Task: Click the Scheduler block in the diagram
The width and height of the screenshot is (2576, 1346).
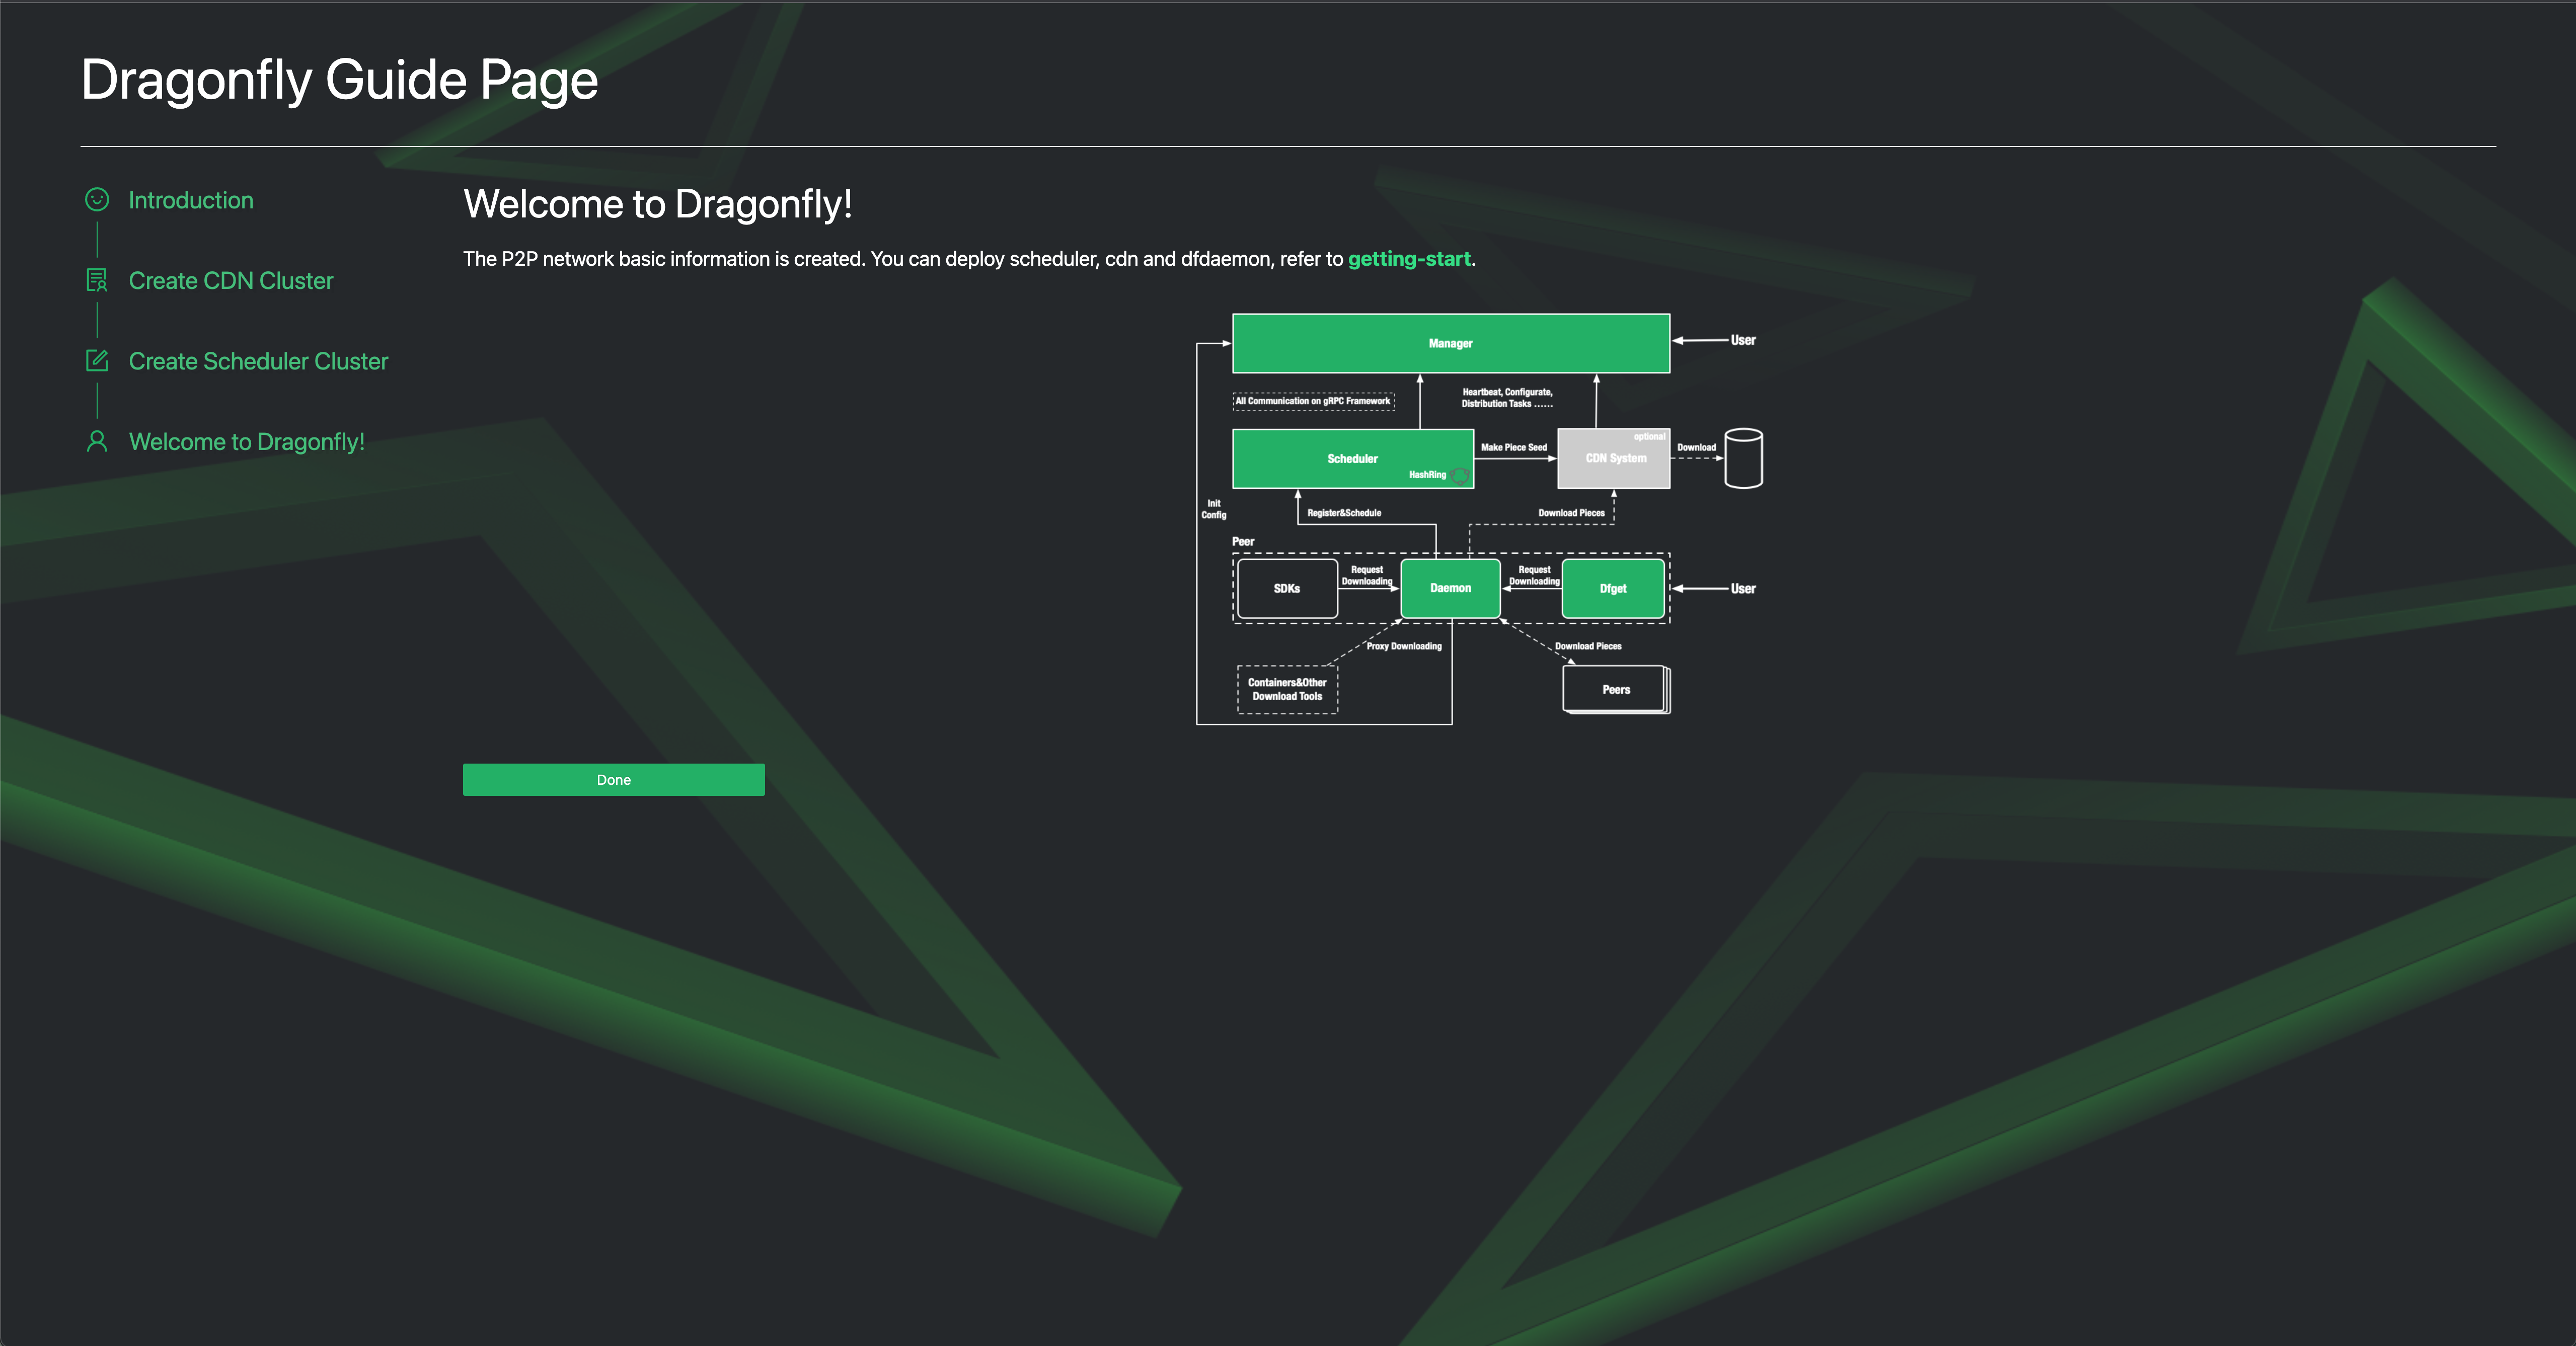Action: [x=1353, y=458]
